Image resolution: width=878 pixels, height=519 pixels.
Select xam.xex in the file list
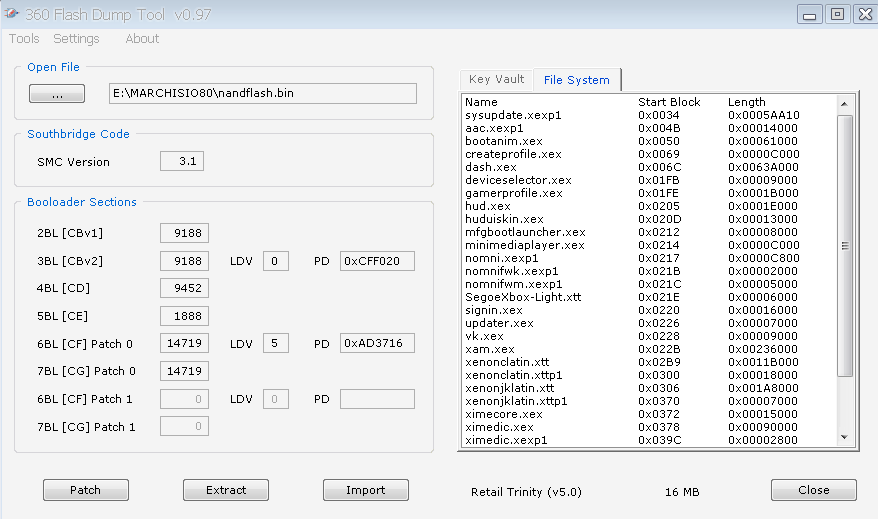[490, 349]
